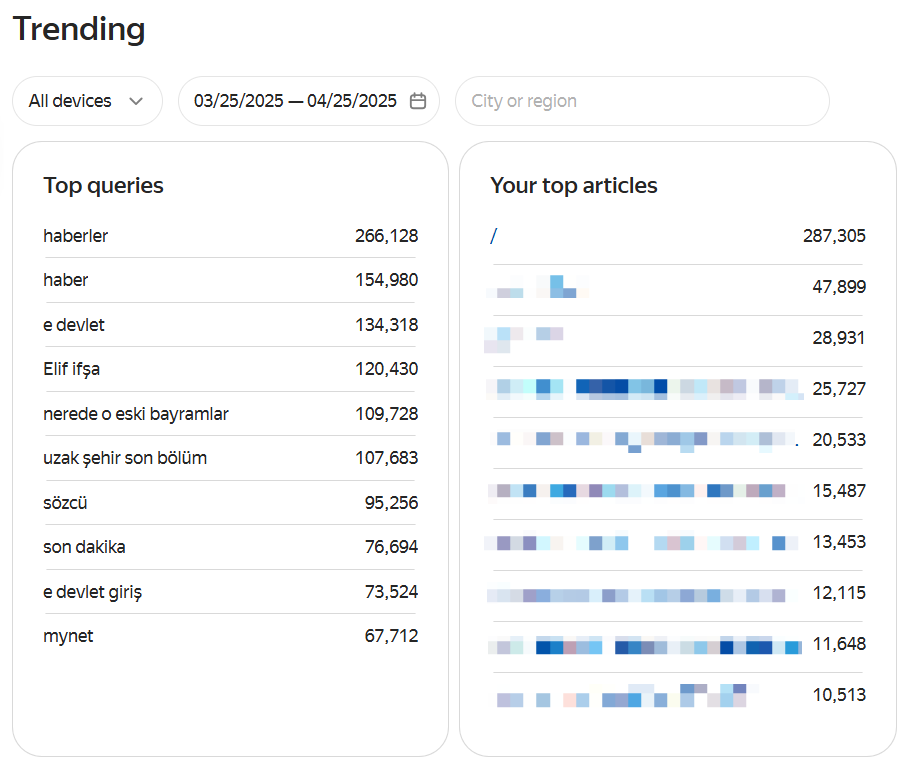Click the "son dakika" query
Screen dimensions: 916x772
(x=84, y=548)
